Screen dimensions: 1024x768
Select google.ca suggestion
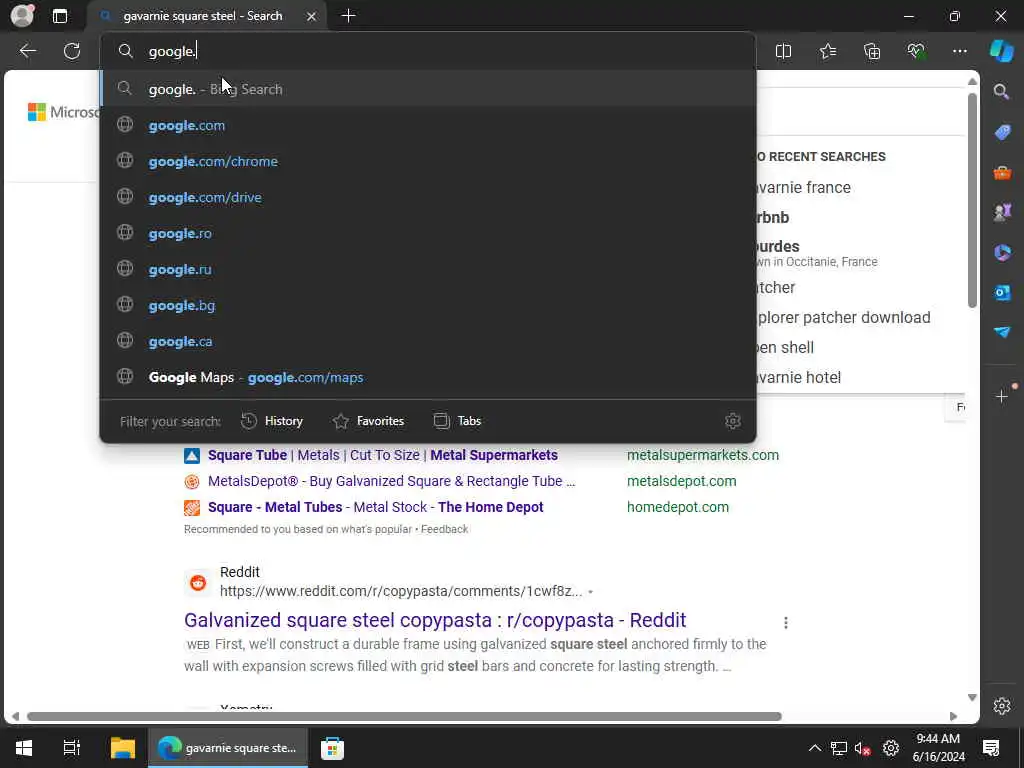point(428,341)
